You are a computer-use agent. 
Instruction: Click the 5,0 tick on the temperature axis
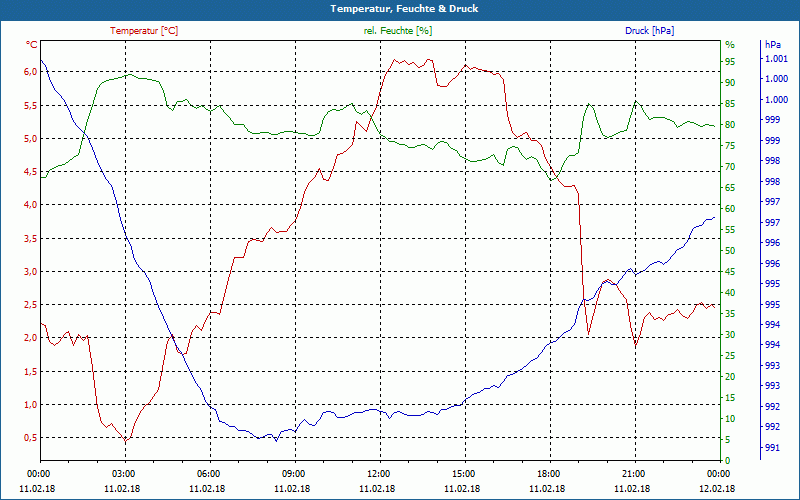point(31,139)
